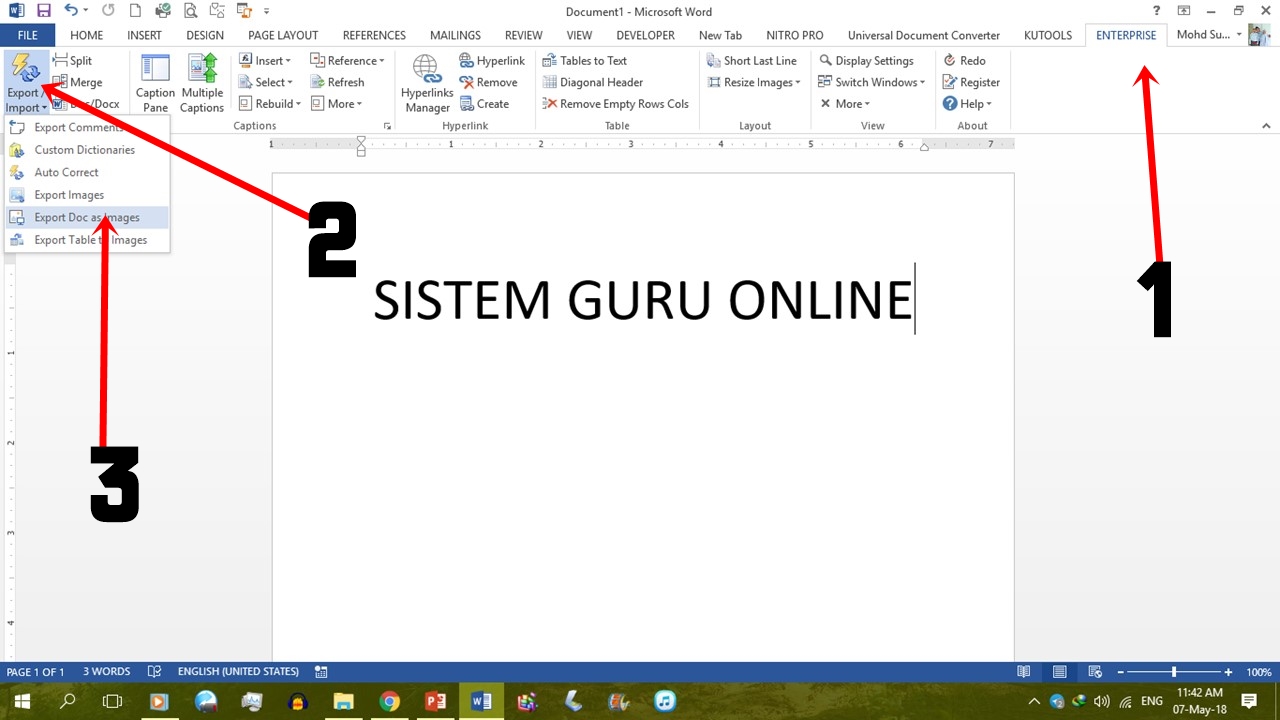Screen dimensions: 1280x720
Task: Switch to the PAGE LAYOUT tab
Action: click(x=283, y=35)
